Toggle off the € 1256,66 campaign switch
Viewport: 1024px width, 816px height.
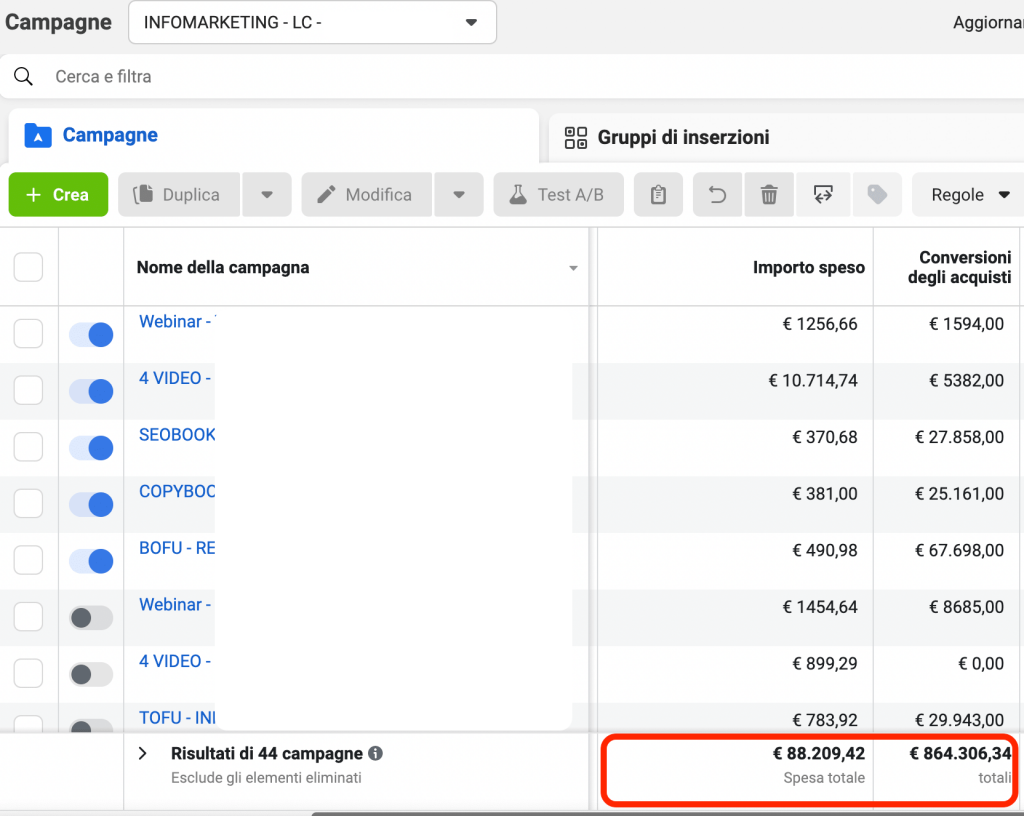pyautogui.click(x=91, y=334)
